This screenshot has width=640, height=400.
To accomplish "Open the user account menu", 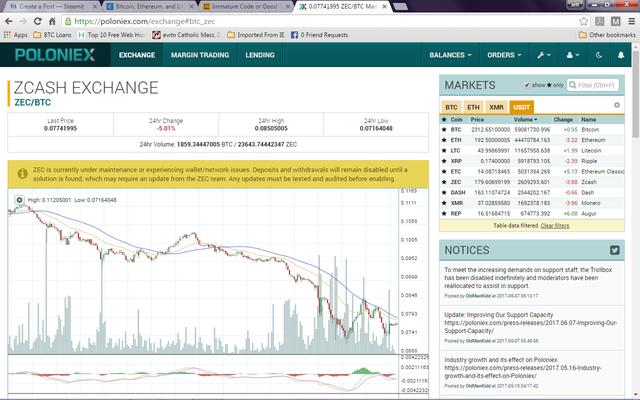I will (x=573, y=55).
